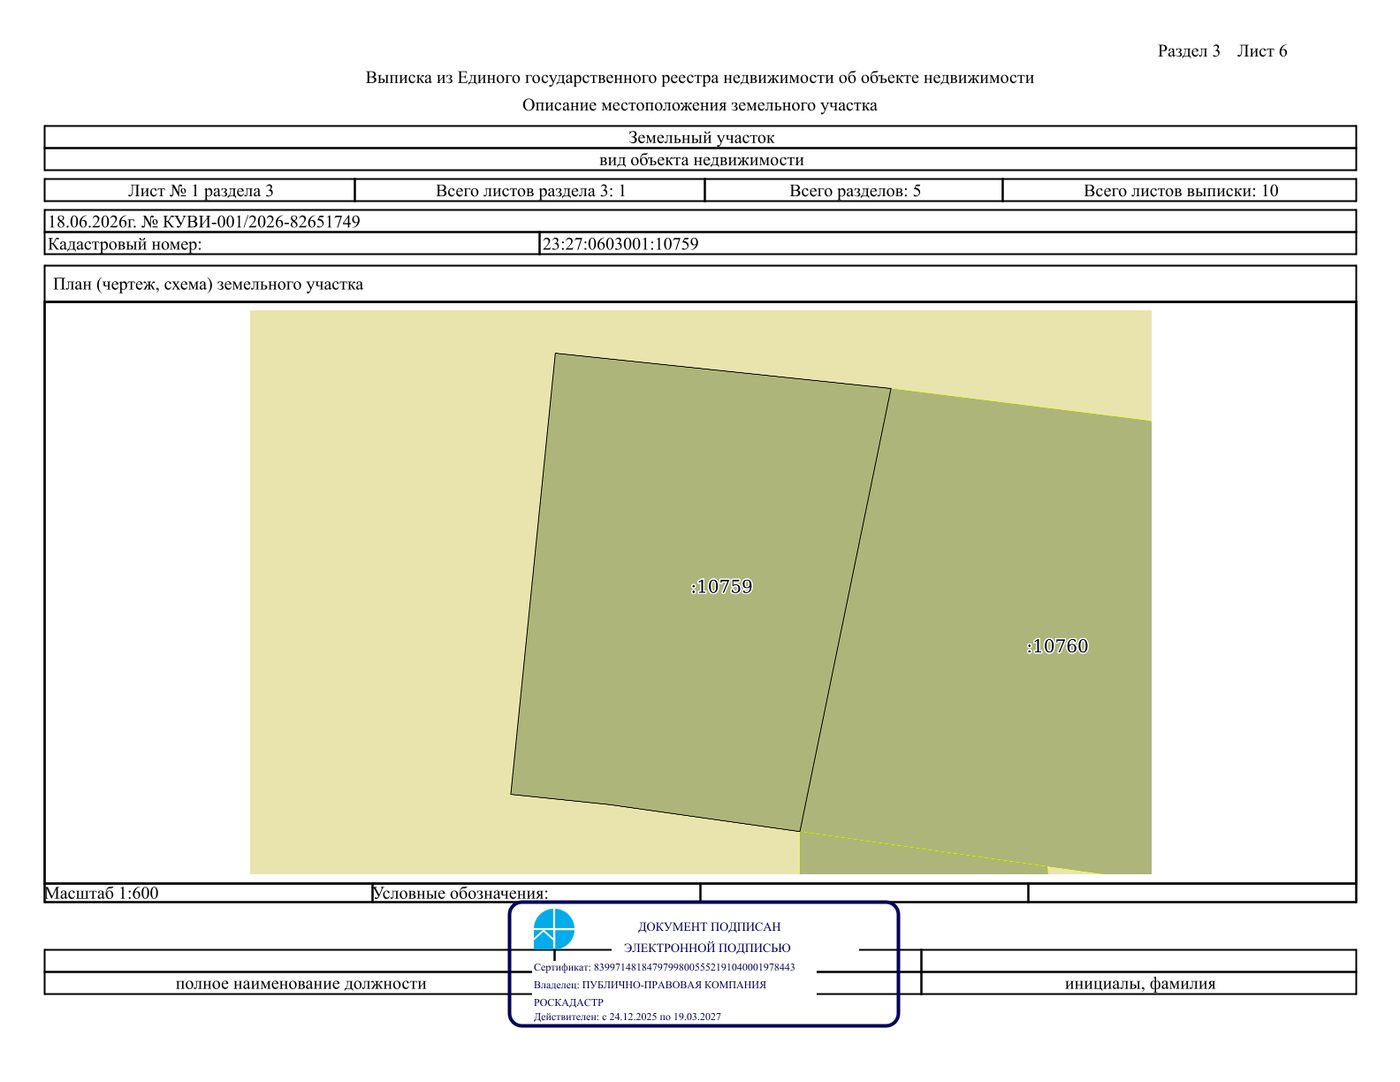Click the 'Всего листов раздела 3: 1' cell
The image size is (1400, 1082).
pyautogui.click(x=530, y=191)
